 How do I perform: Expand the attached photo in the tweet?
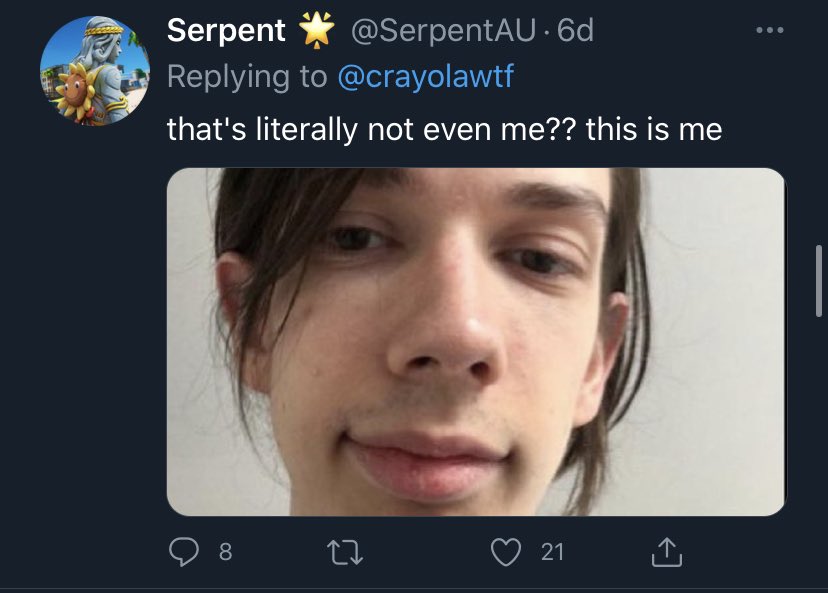coord(475,341)
